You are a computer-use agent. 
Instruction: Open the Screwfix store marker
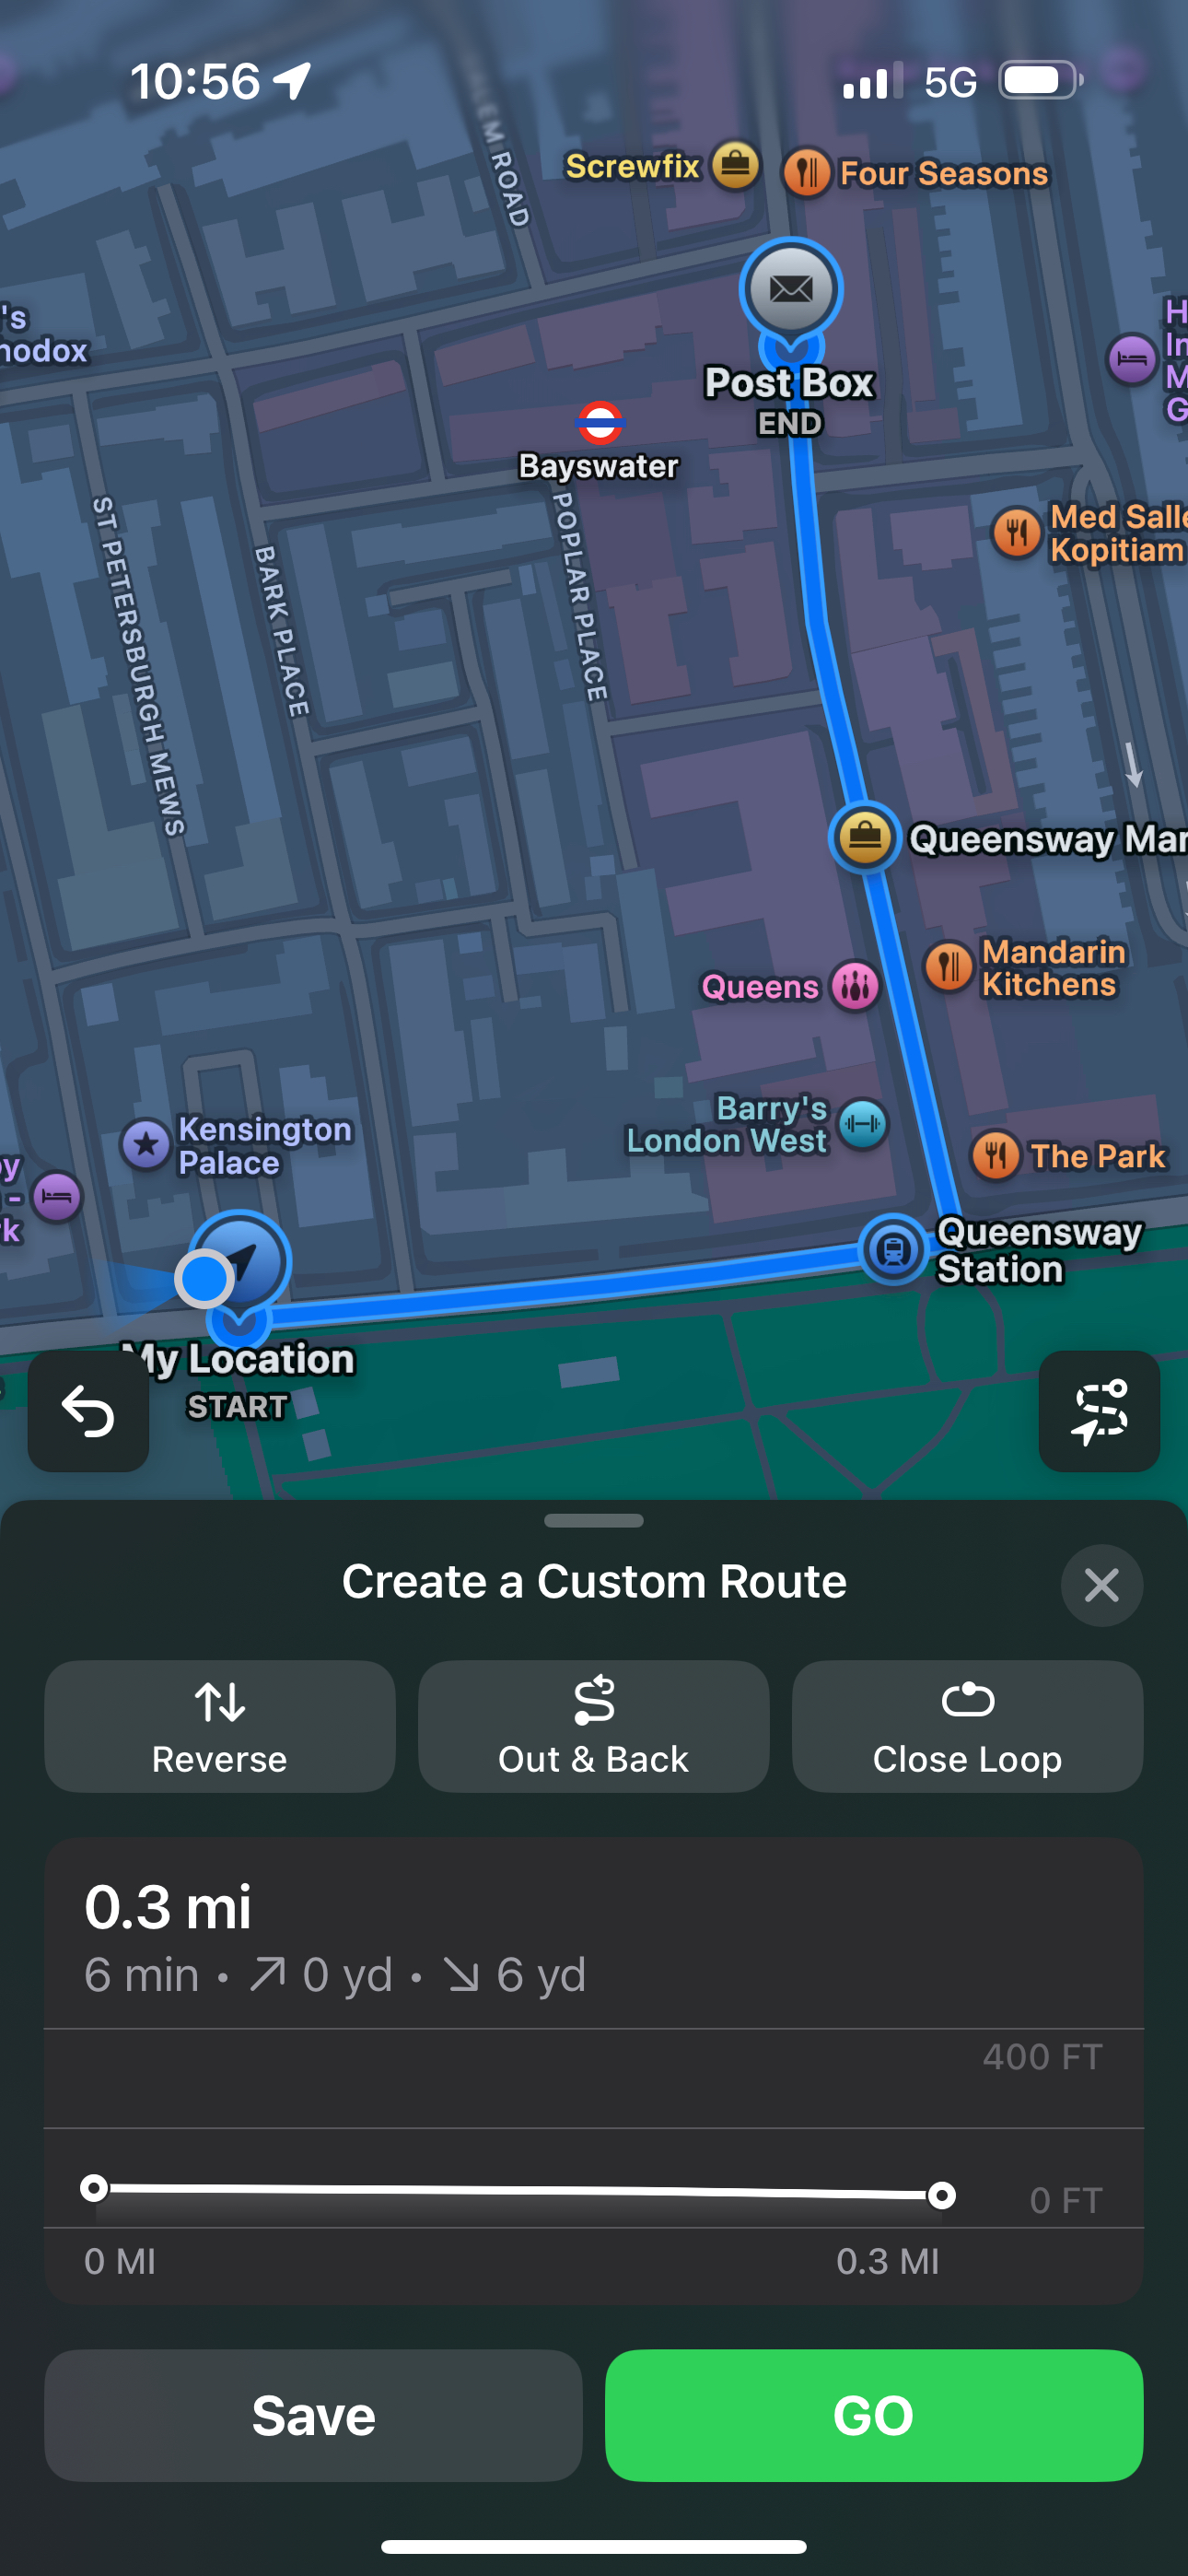coord(735,166)
